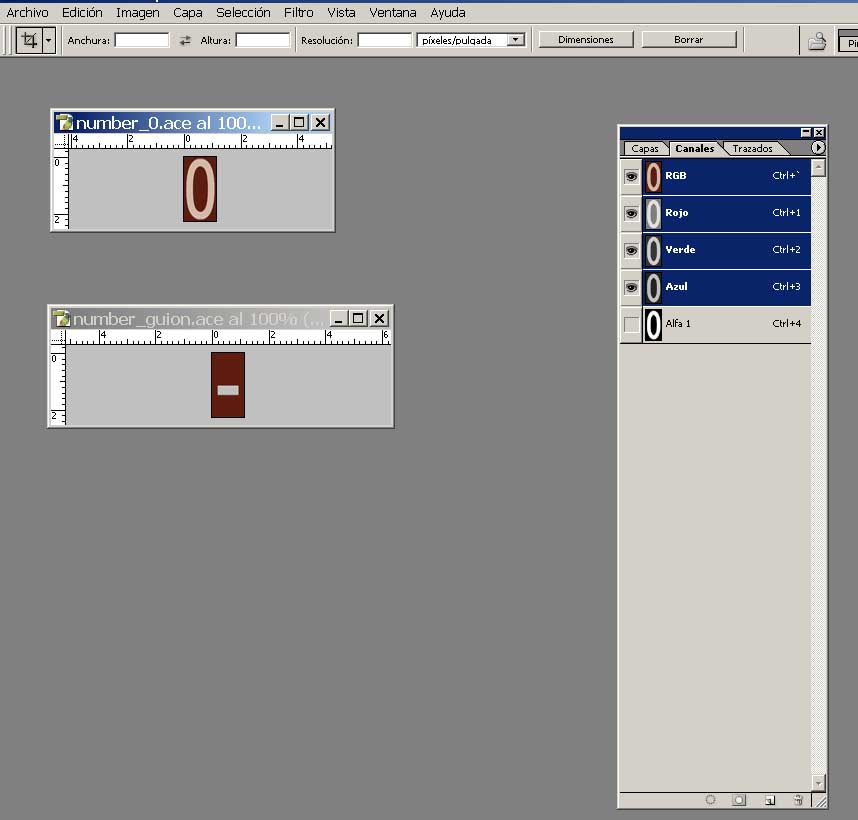Open the Filtro menu
This screenshot has width=858, height=820.
[298, 13]
